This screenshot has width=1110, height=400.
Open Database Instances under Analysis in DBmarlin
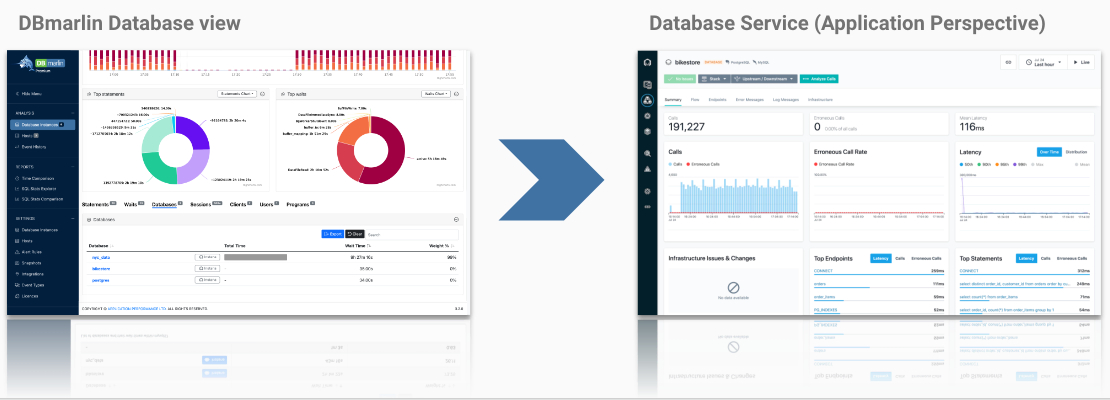[42, 125]
